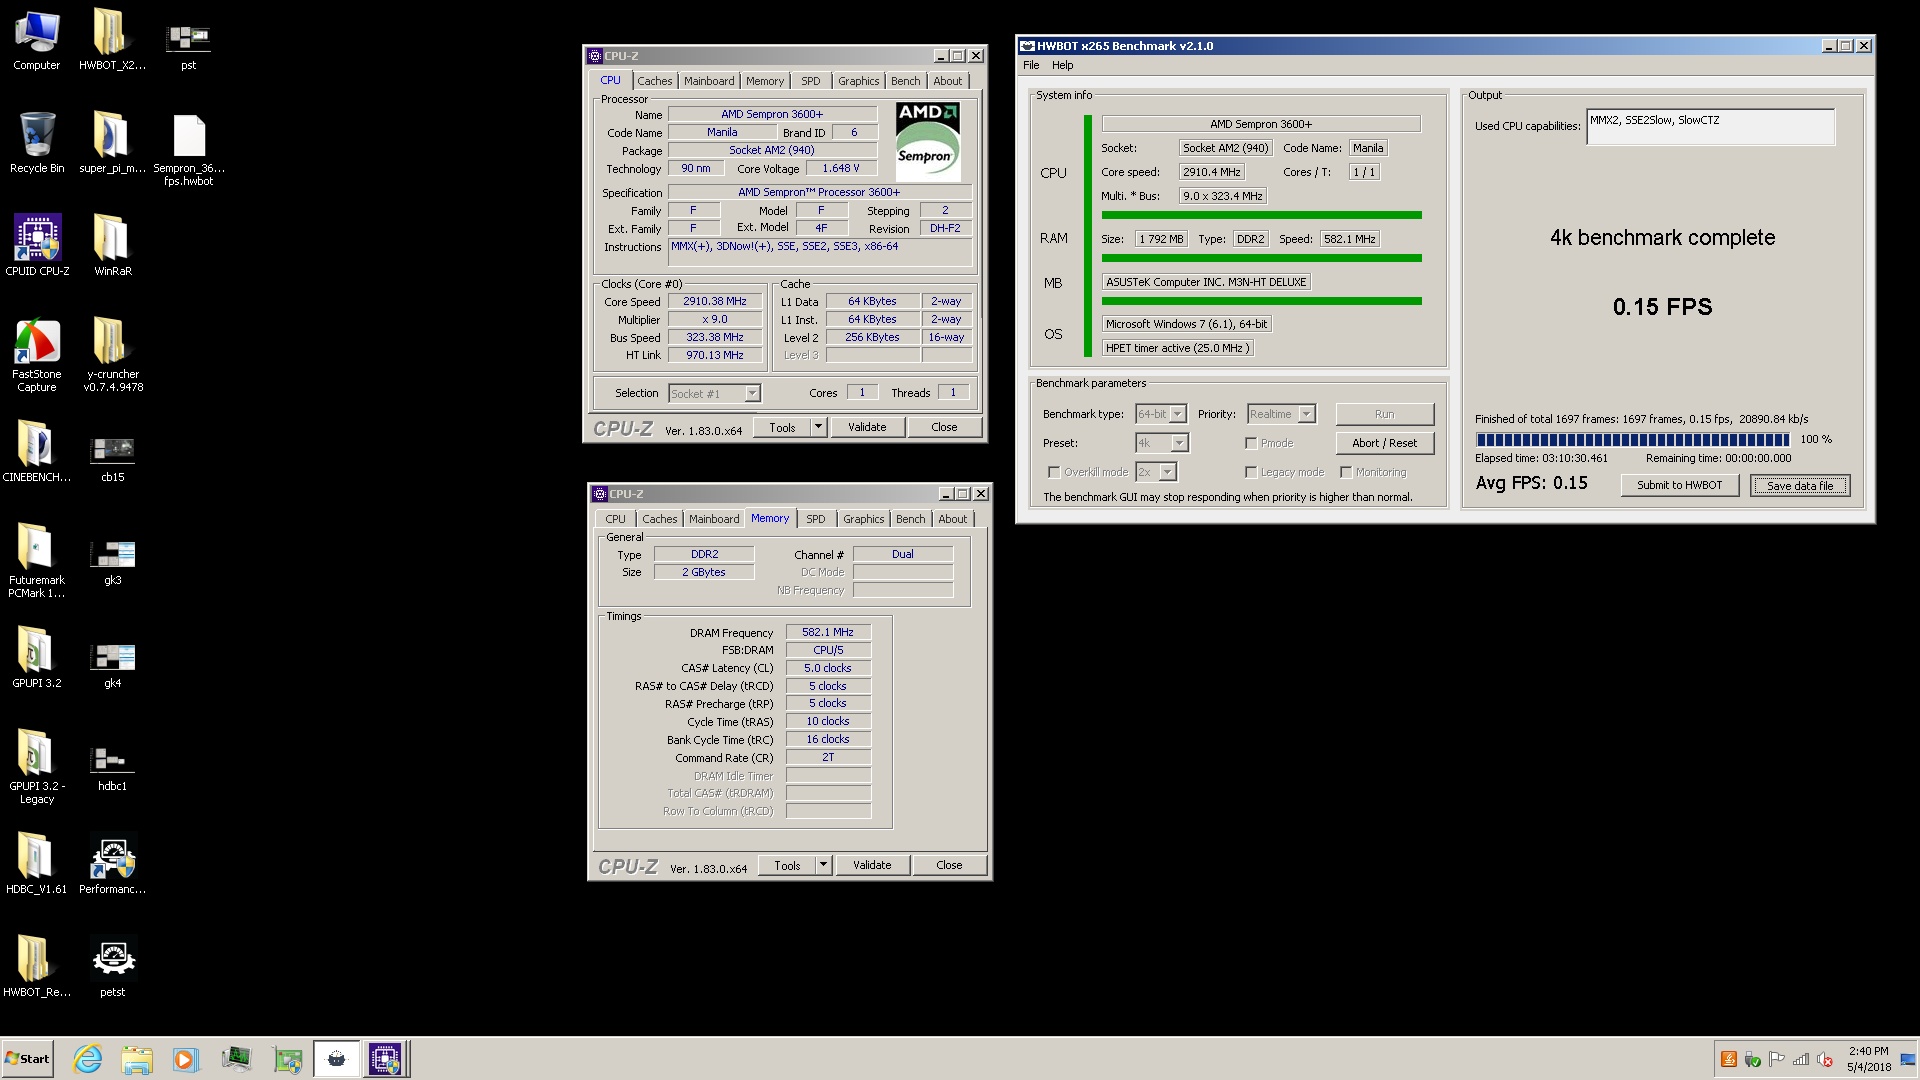Open the hdbc1 image file
The image size is (1920, 1080).
point(112,767)
